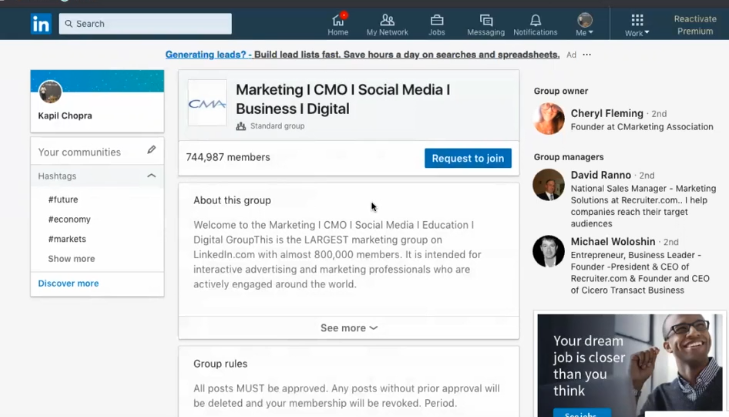Click the About this group heading
The image size is (729, 417).
232,200
